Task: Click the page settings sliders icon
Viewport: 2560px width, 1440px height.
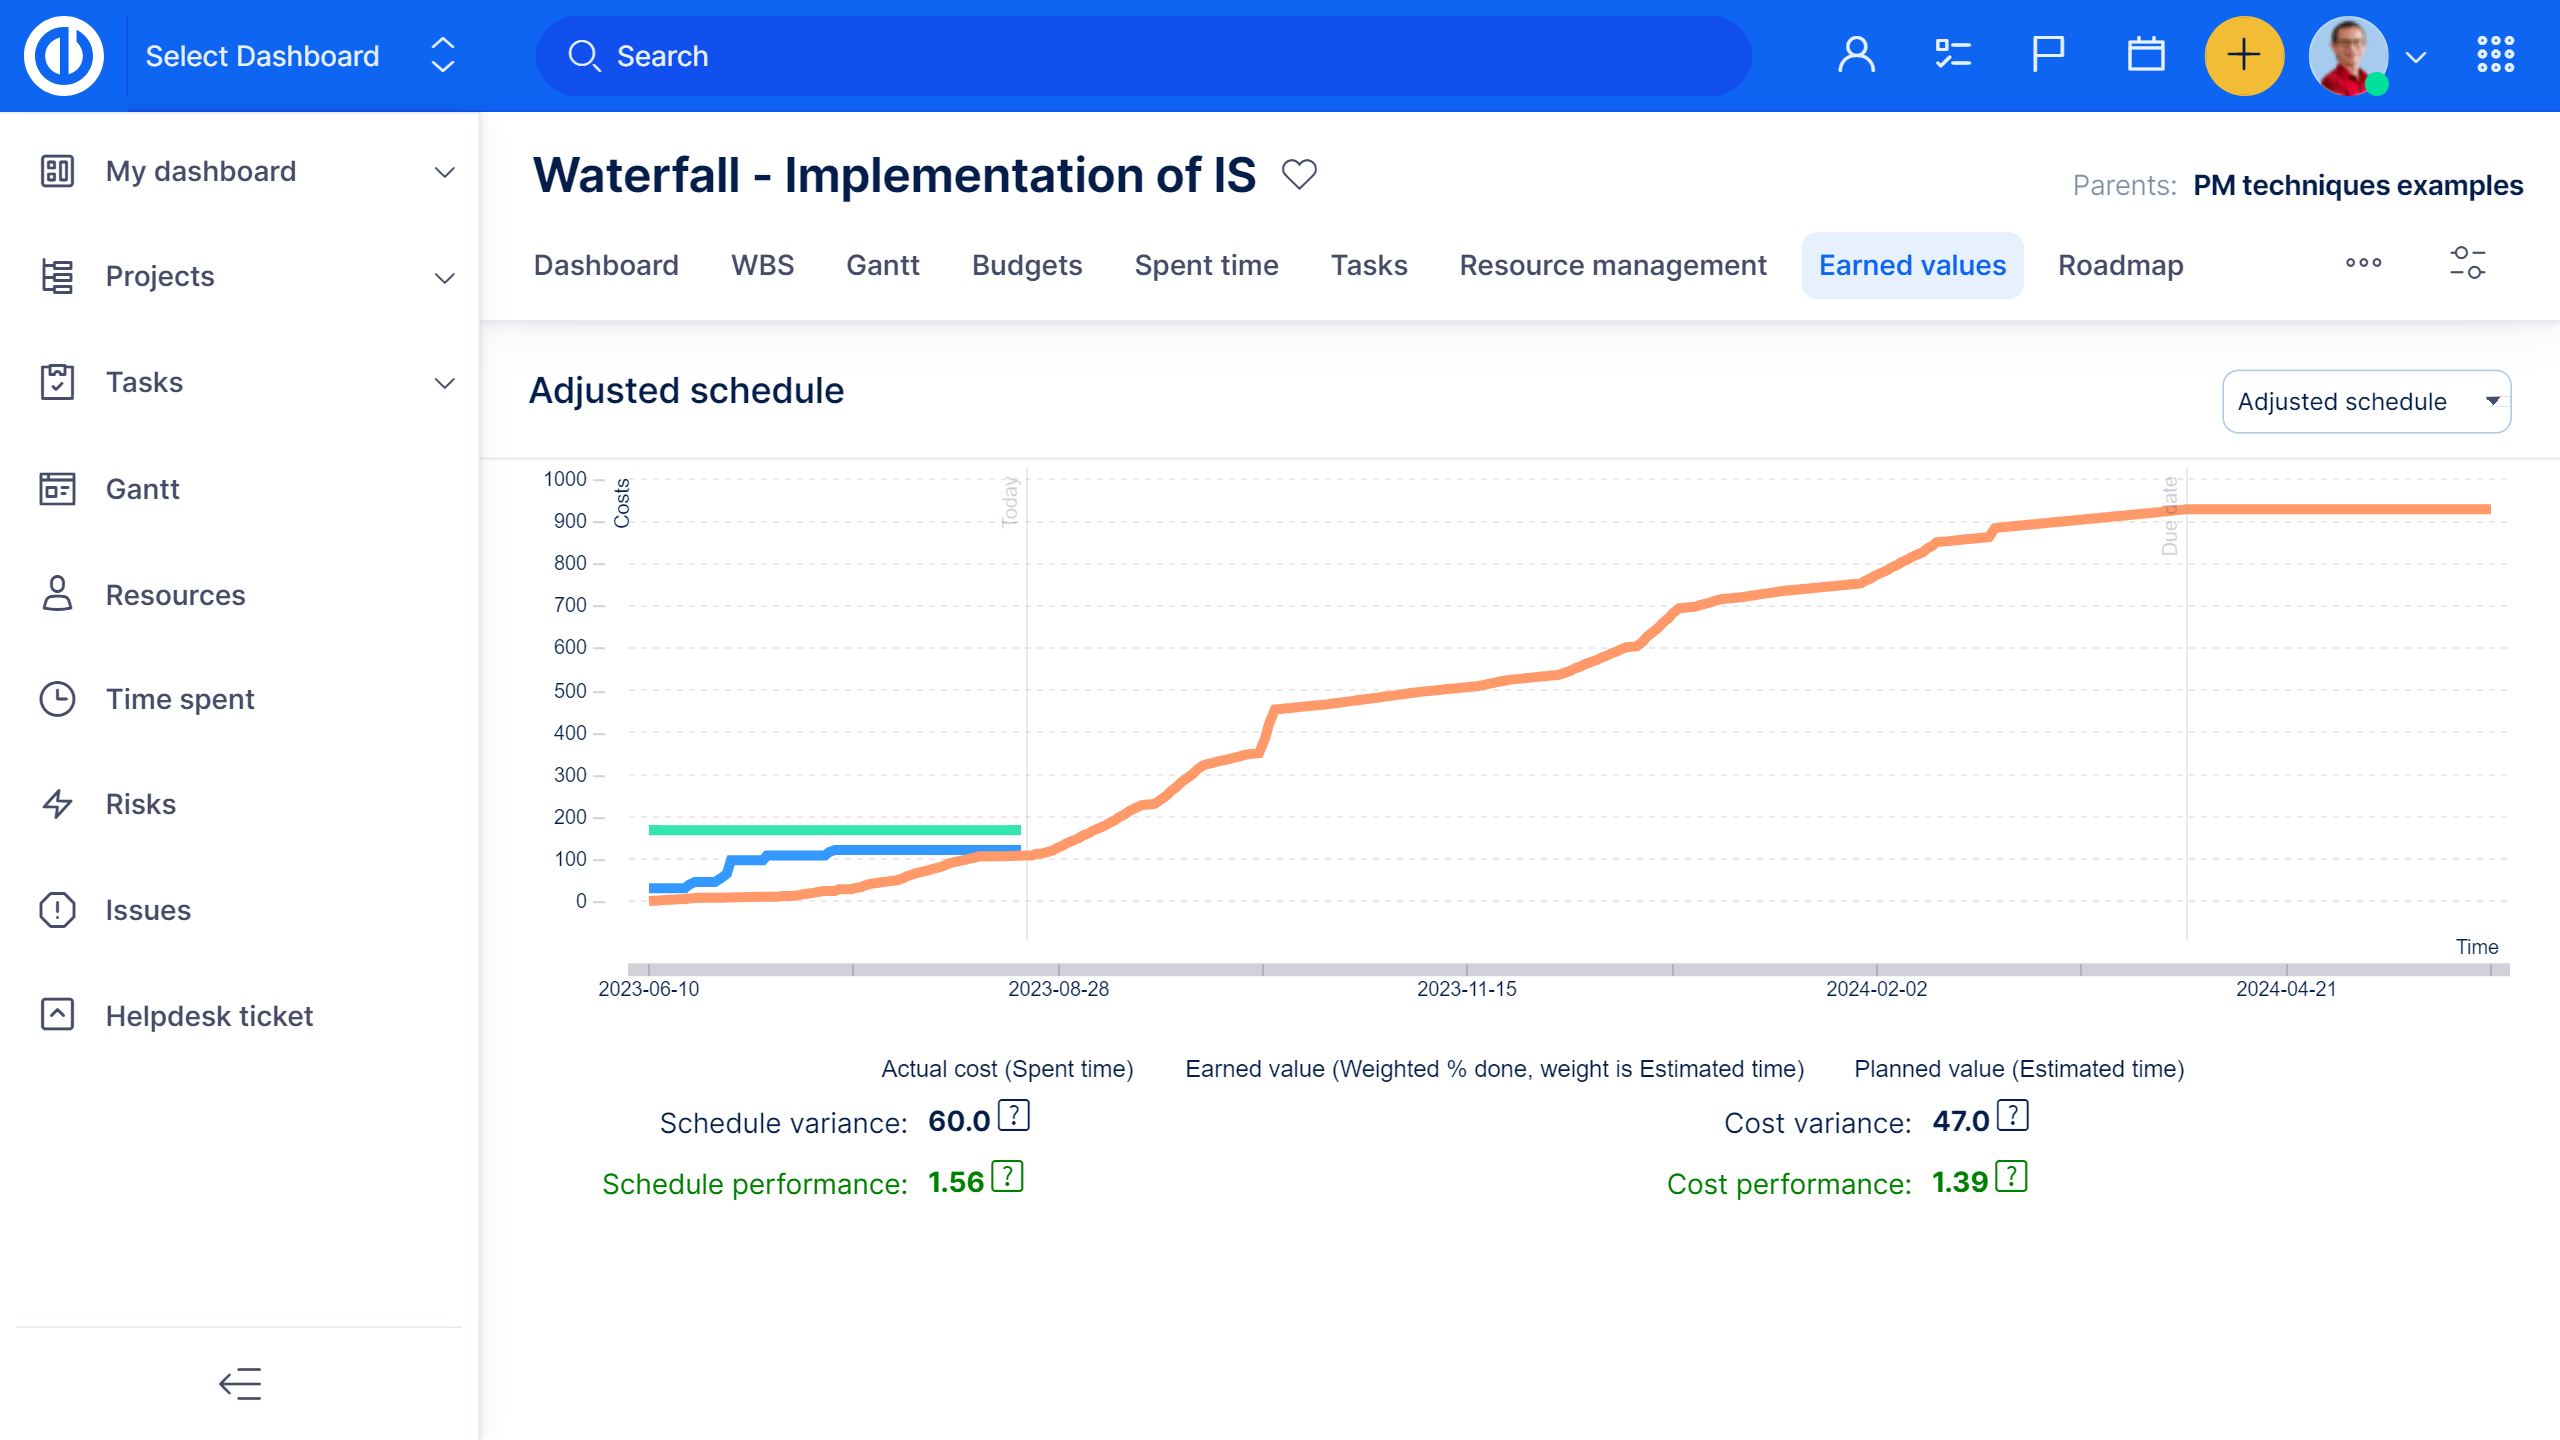Action: [x=2467, y=264]
